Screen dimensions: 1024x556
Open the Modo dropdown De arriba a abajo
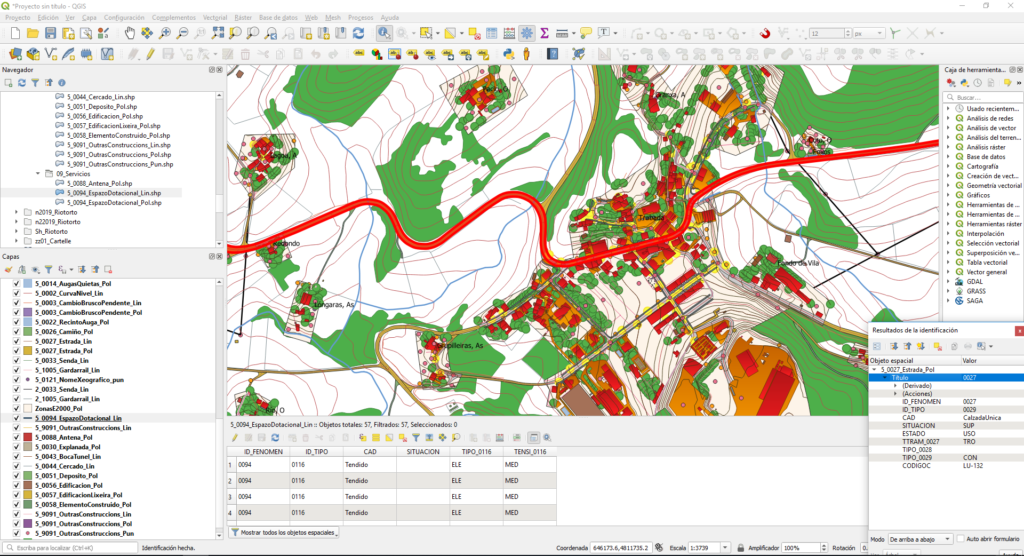[920, 540]
